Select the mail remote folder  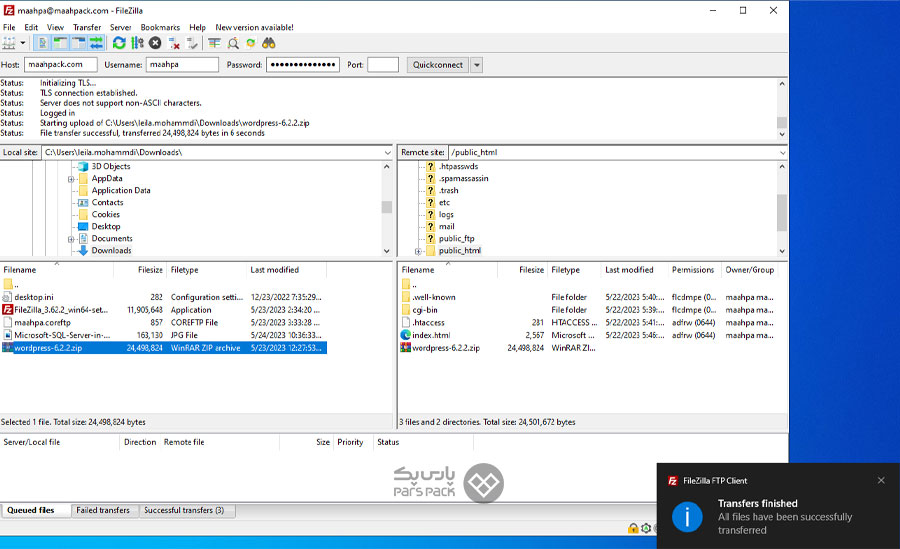[447, 227]
